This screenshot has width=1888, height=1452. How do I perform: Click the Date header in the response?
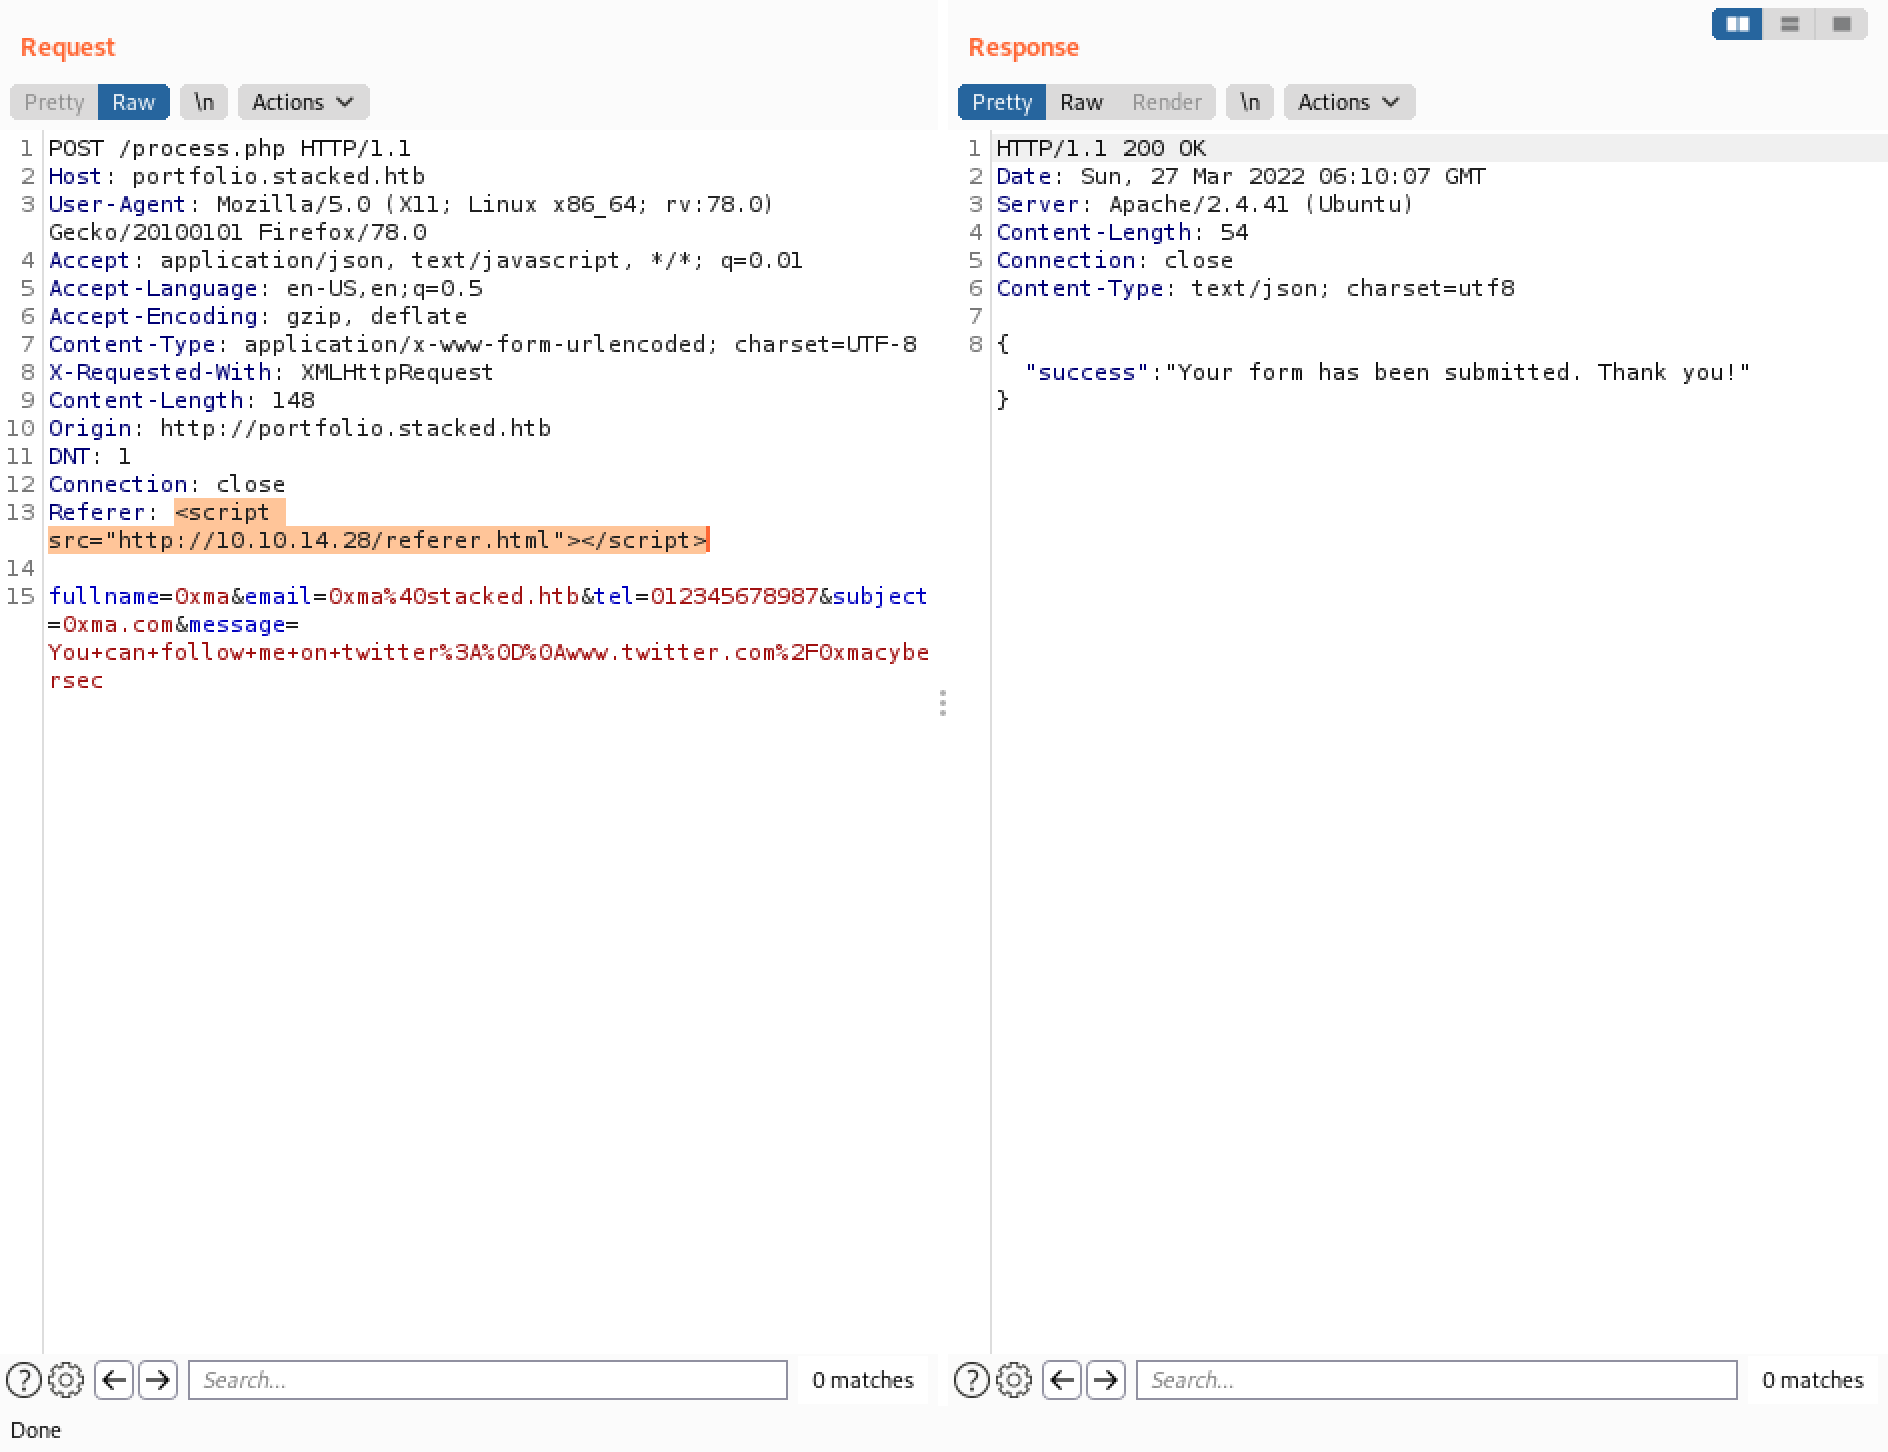point(1241,176)
